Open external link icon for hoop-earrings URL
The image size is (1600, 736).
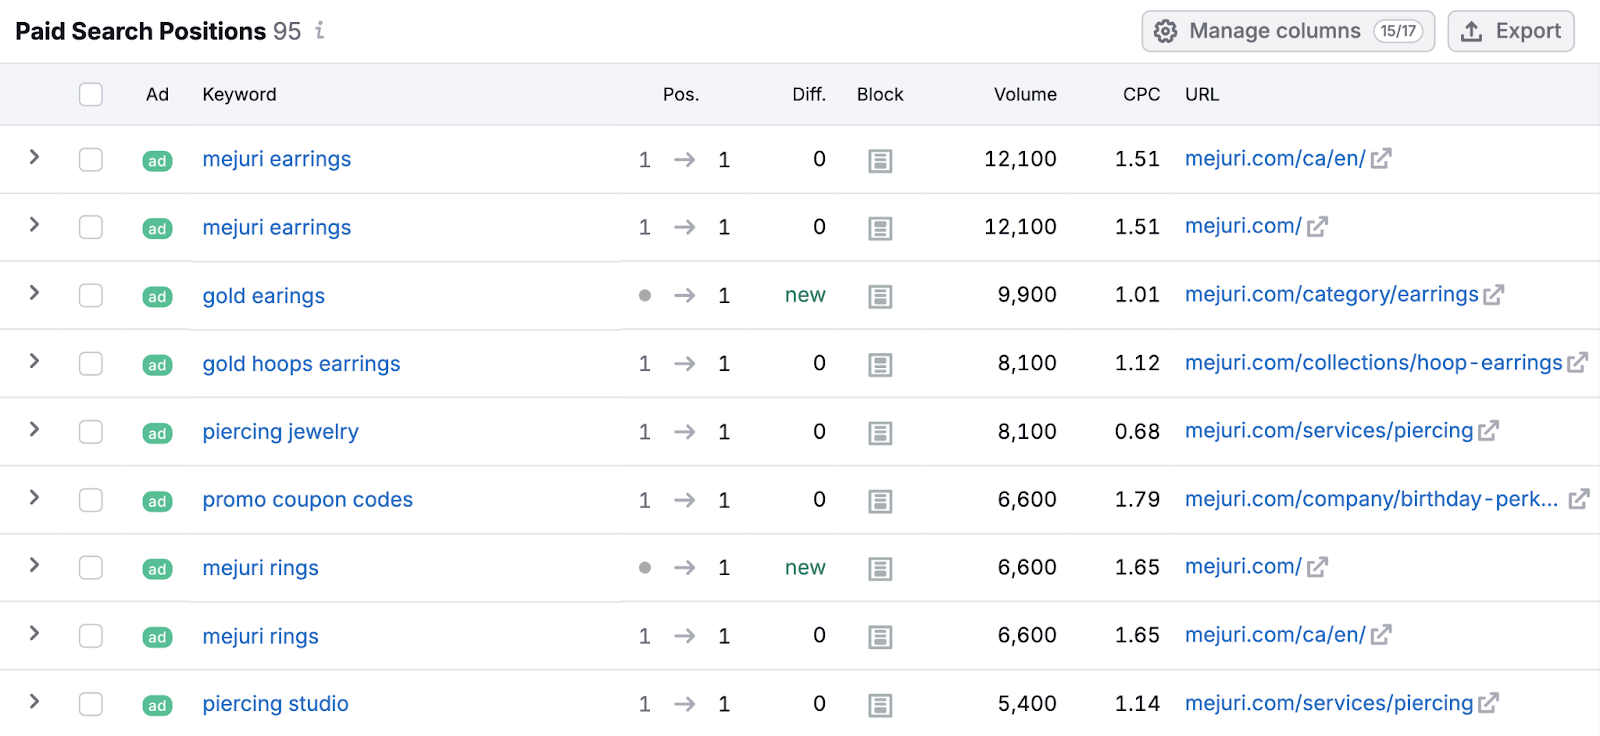tap(1577, 363)
